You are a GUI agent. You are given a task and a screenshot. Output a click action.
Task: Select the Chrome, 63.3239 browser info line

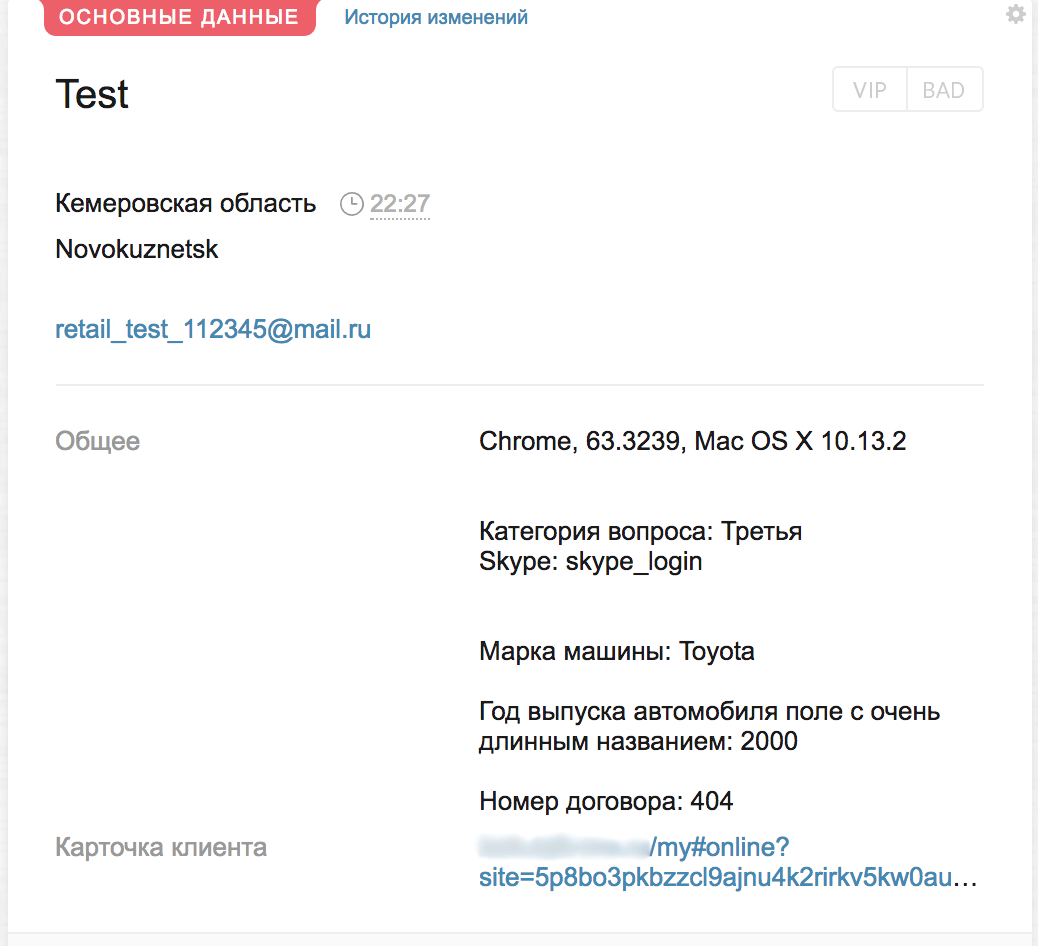coord(692,441)
